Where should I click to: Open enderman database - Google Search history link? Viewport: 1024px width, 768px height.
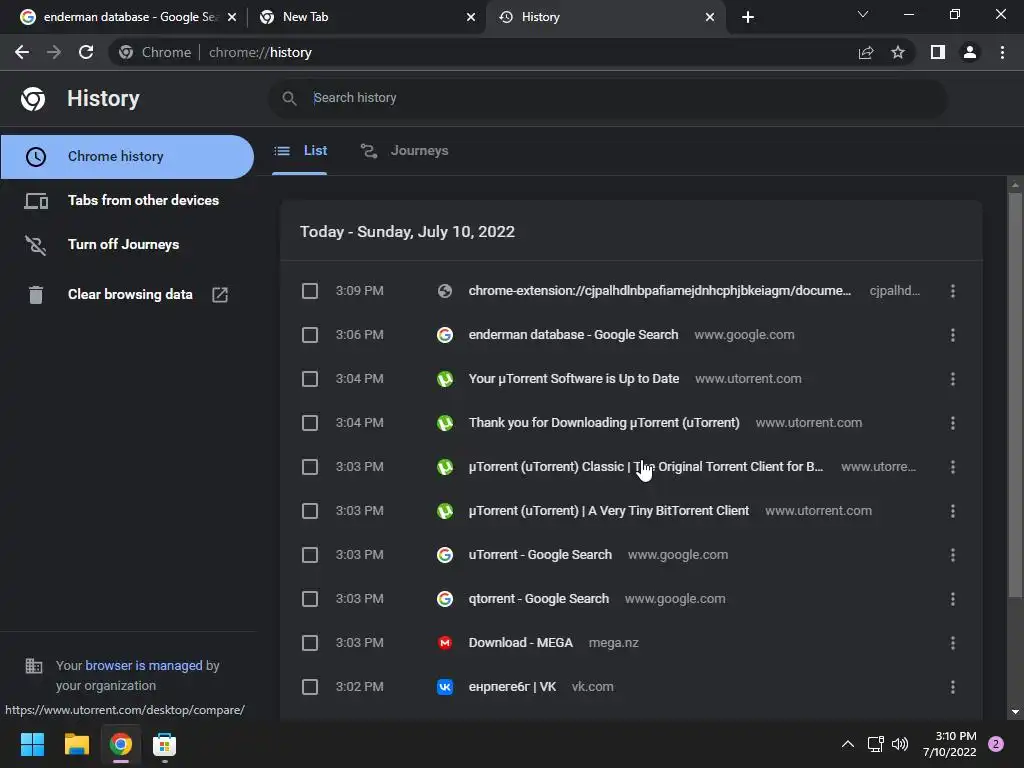pyautogui.click(x=573, y=335)
